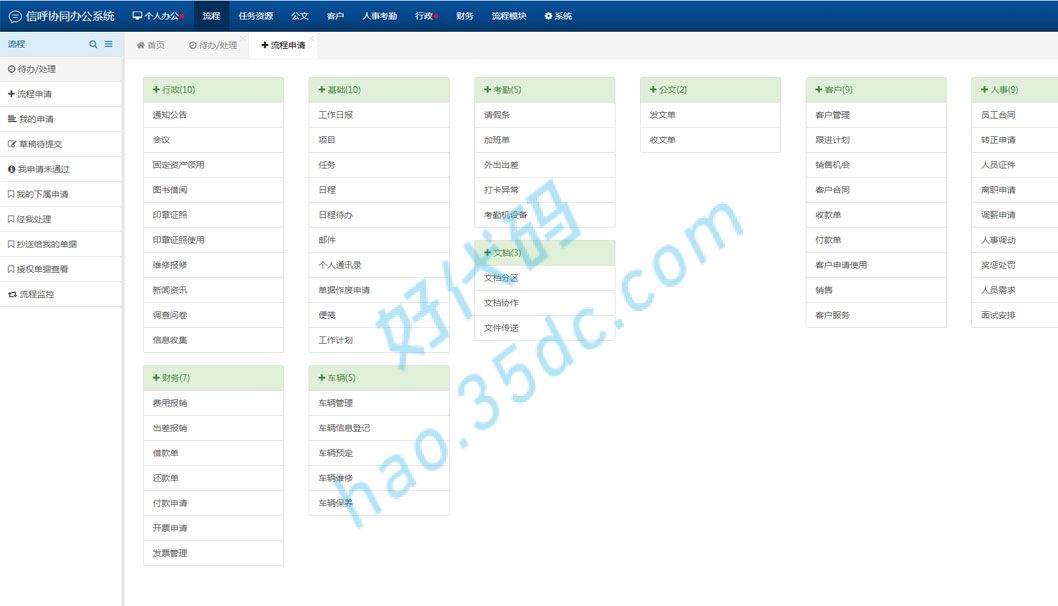Viewport: 1058px width, 606px height.
Task: Open 客户服务 entry
Action: tap(876, 315)
